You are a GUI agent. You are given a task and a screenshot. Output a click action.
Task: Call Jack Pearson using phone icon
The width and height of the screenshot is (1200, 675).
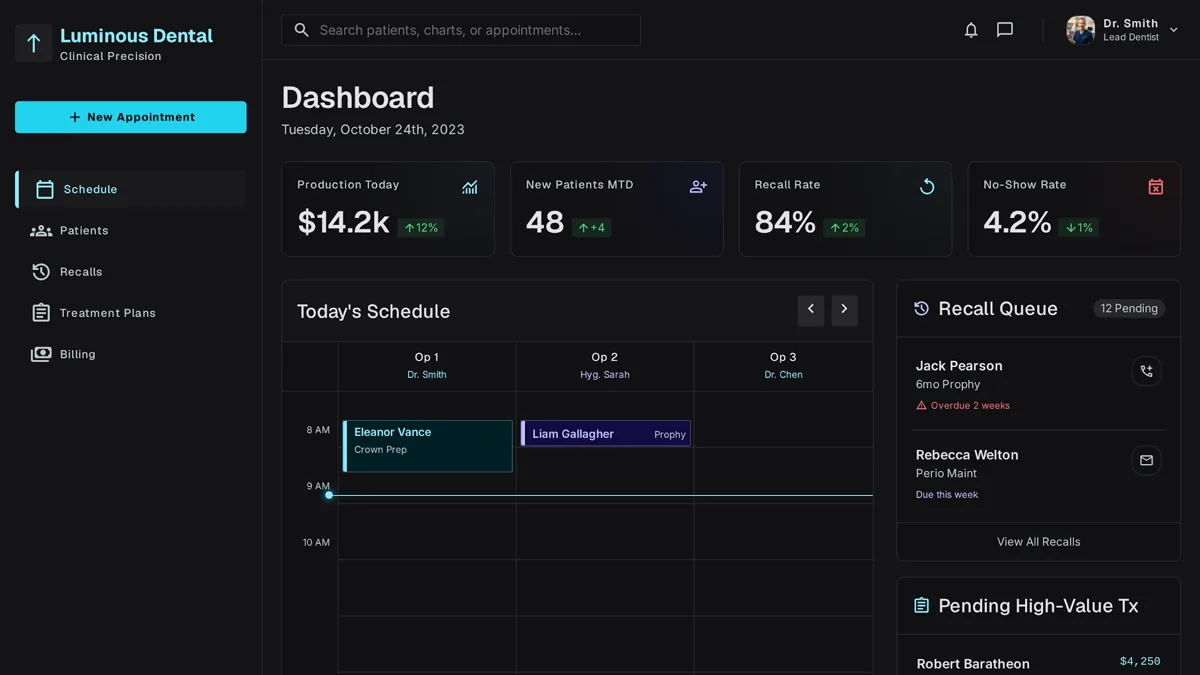click(x=1146, y=371)
